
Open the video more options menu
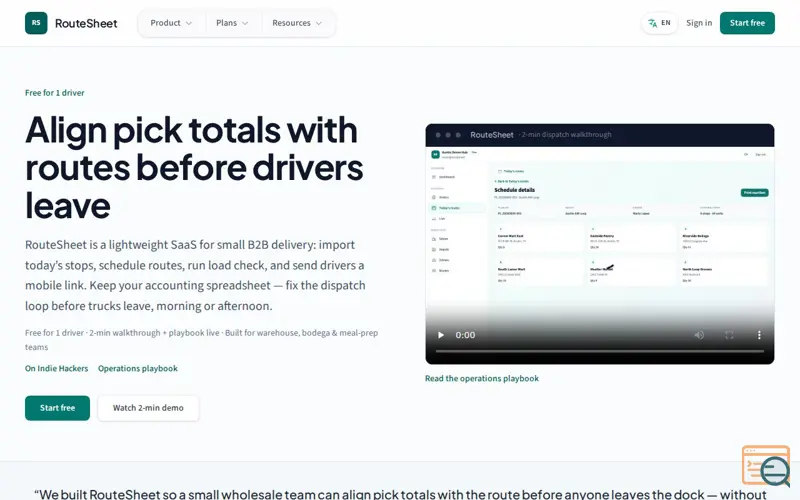point(759,335)
